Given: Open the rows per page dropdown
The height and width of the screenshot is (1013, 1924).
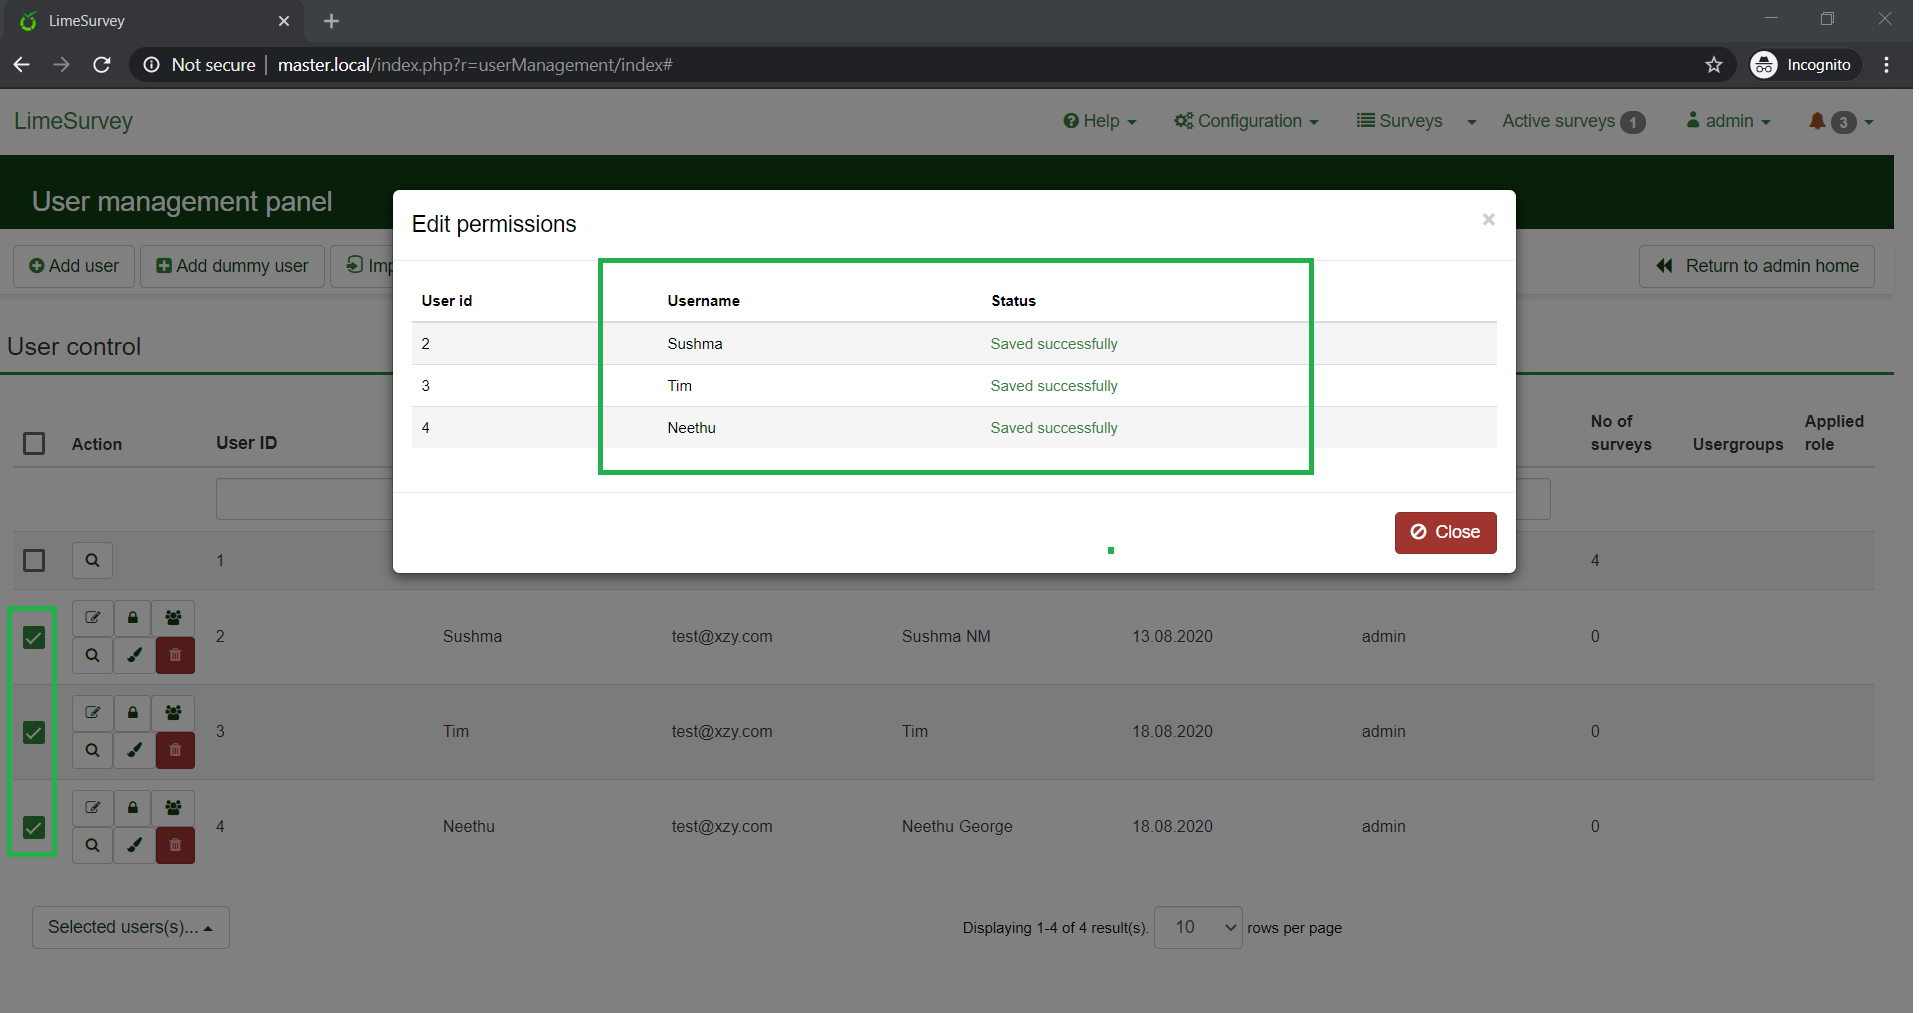Looking at the screenshot, I should (1197, 928).
